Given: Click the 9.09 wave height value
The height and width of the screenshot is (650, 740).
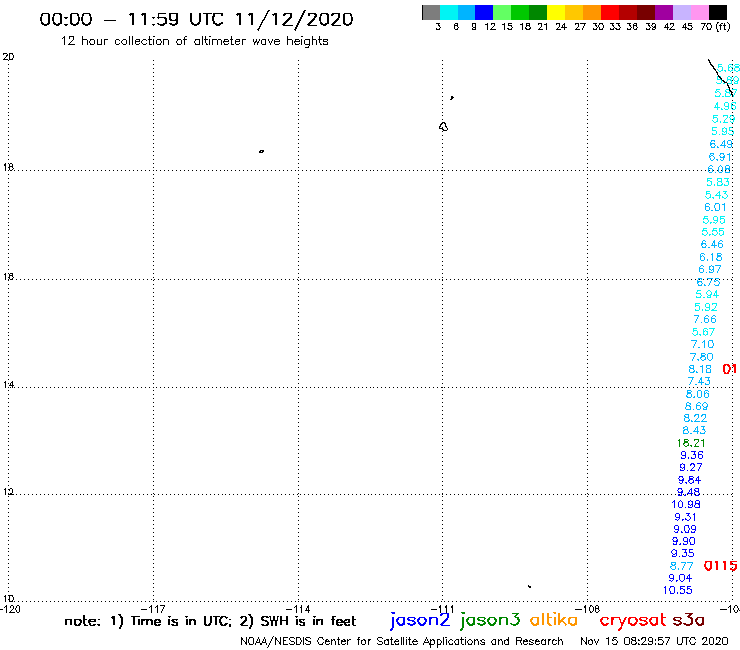Looking at the screenshot, I should tap(685, 530).
